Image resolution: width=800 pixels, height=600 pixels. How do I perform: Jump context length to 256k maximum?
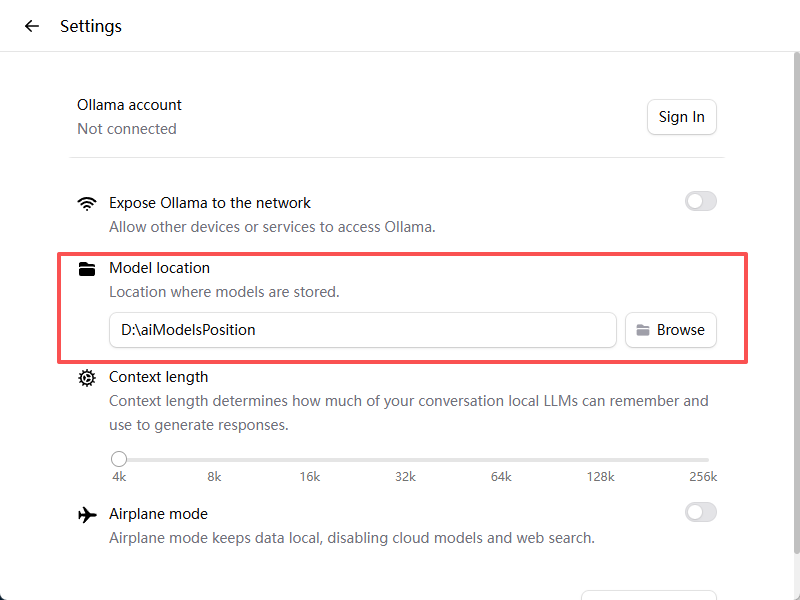(706, 460)
